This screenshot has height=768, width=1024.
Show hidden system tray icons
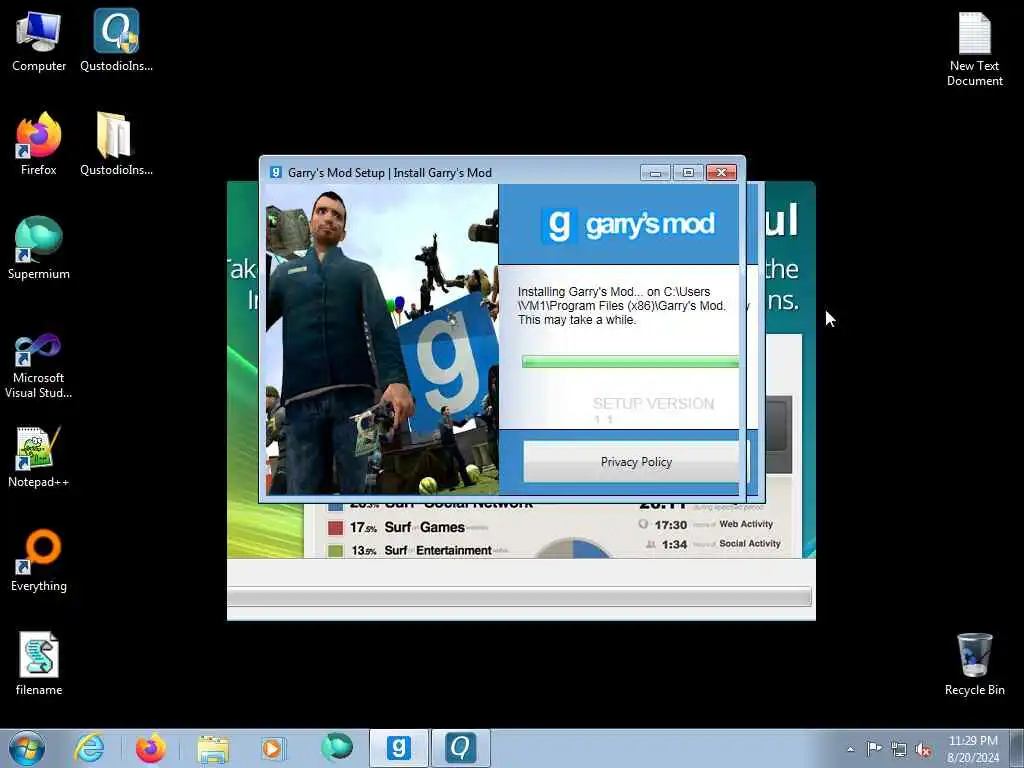coord(850,749)
